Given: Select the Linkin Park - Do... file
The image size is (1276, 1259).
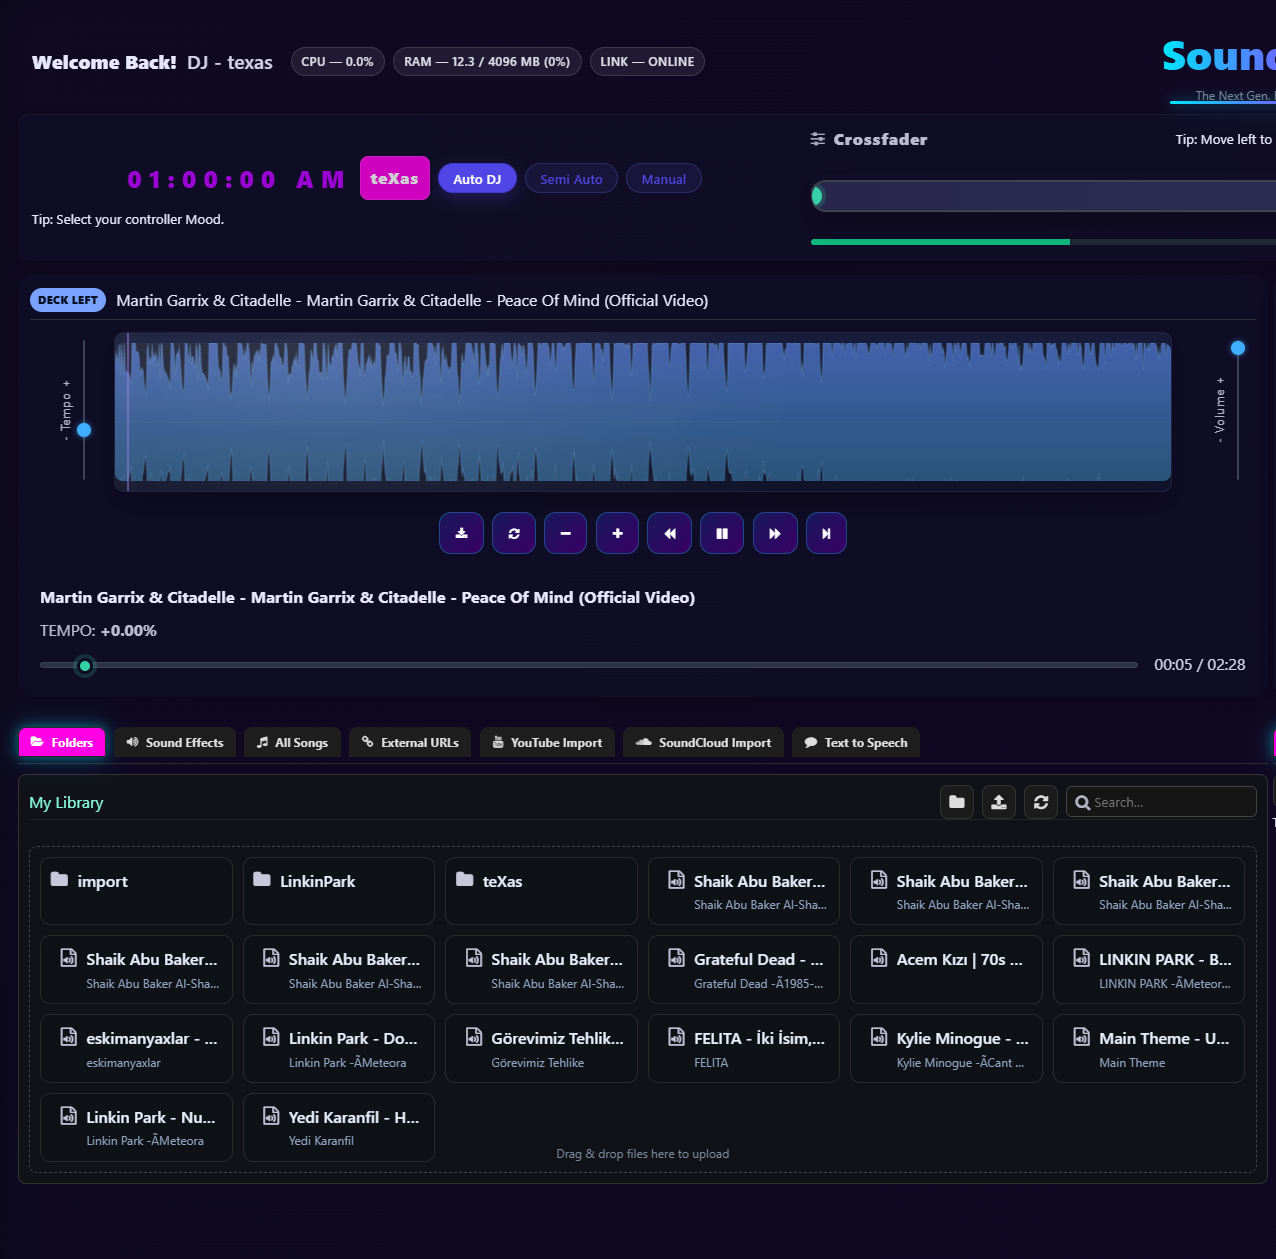Looking at the screenshot, I should 339,1048.
